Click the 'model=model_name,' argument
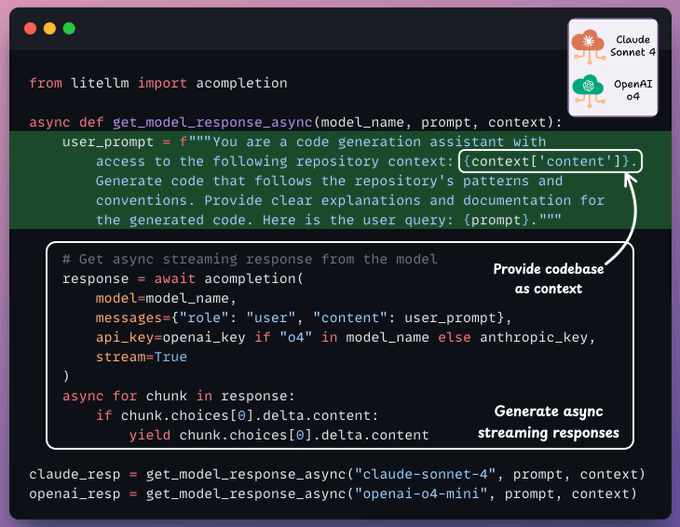This screenshot has width=680, height=527. pyautogui.click(x=166, y=298)
